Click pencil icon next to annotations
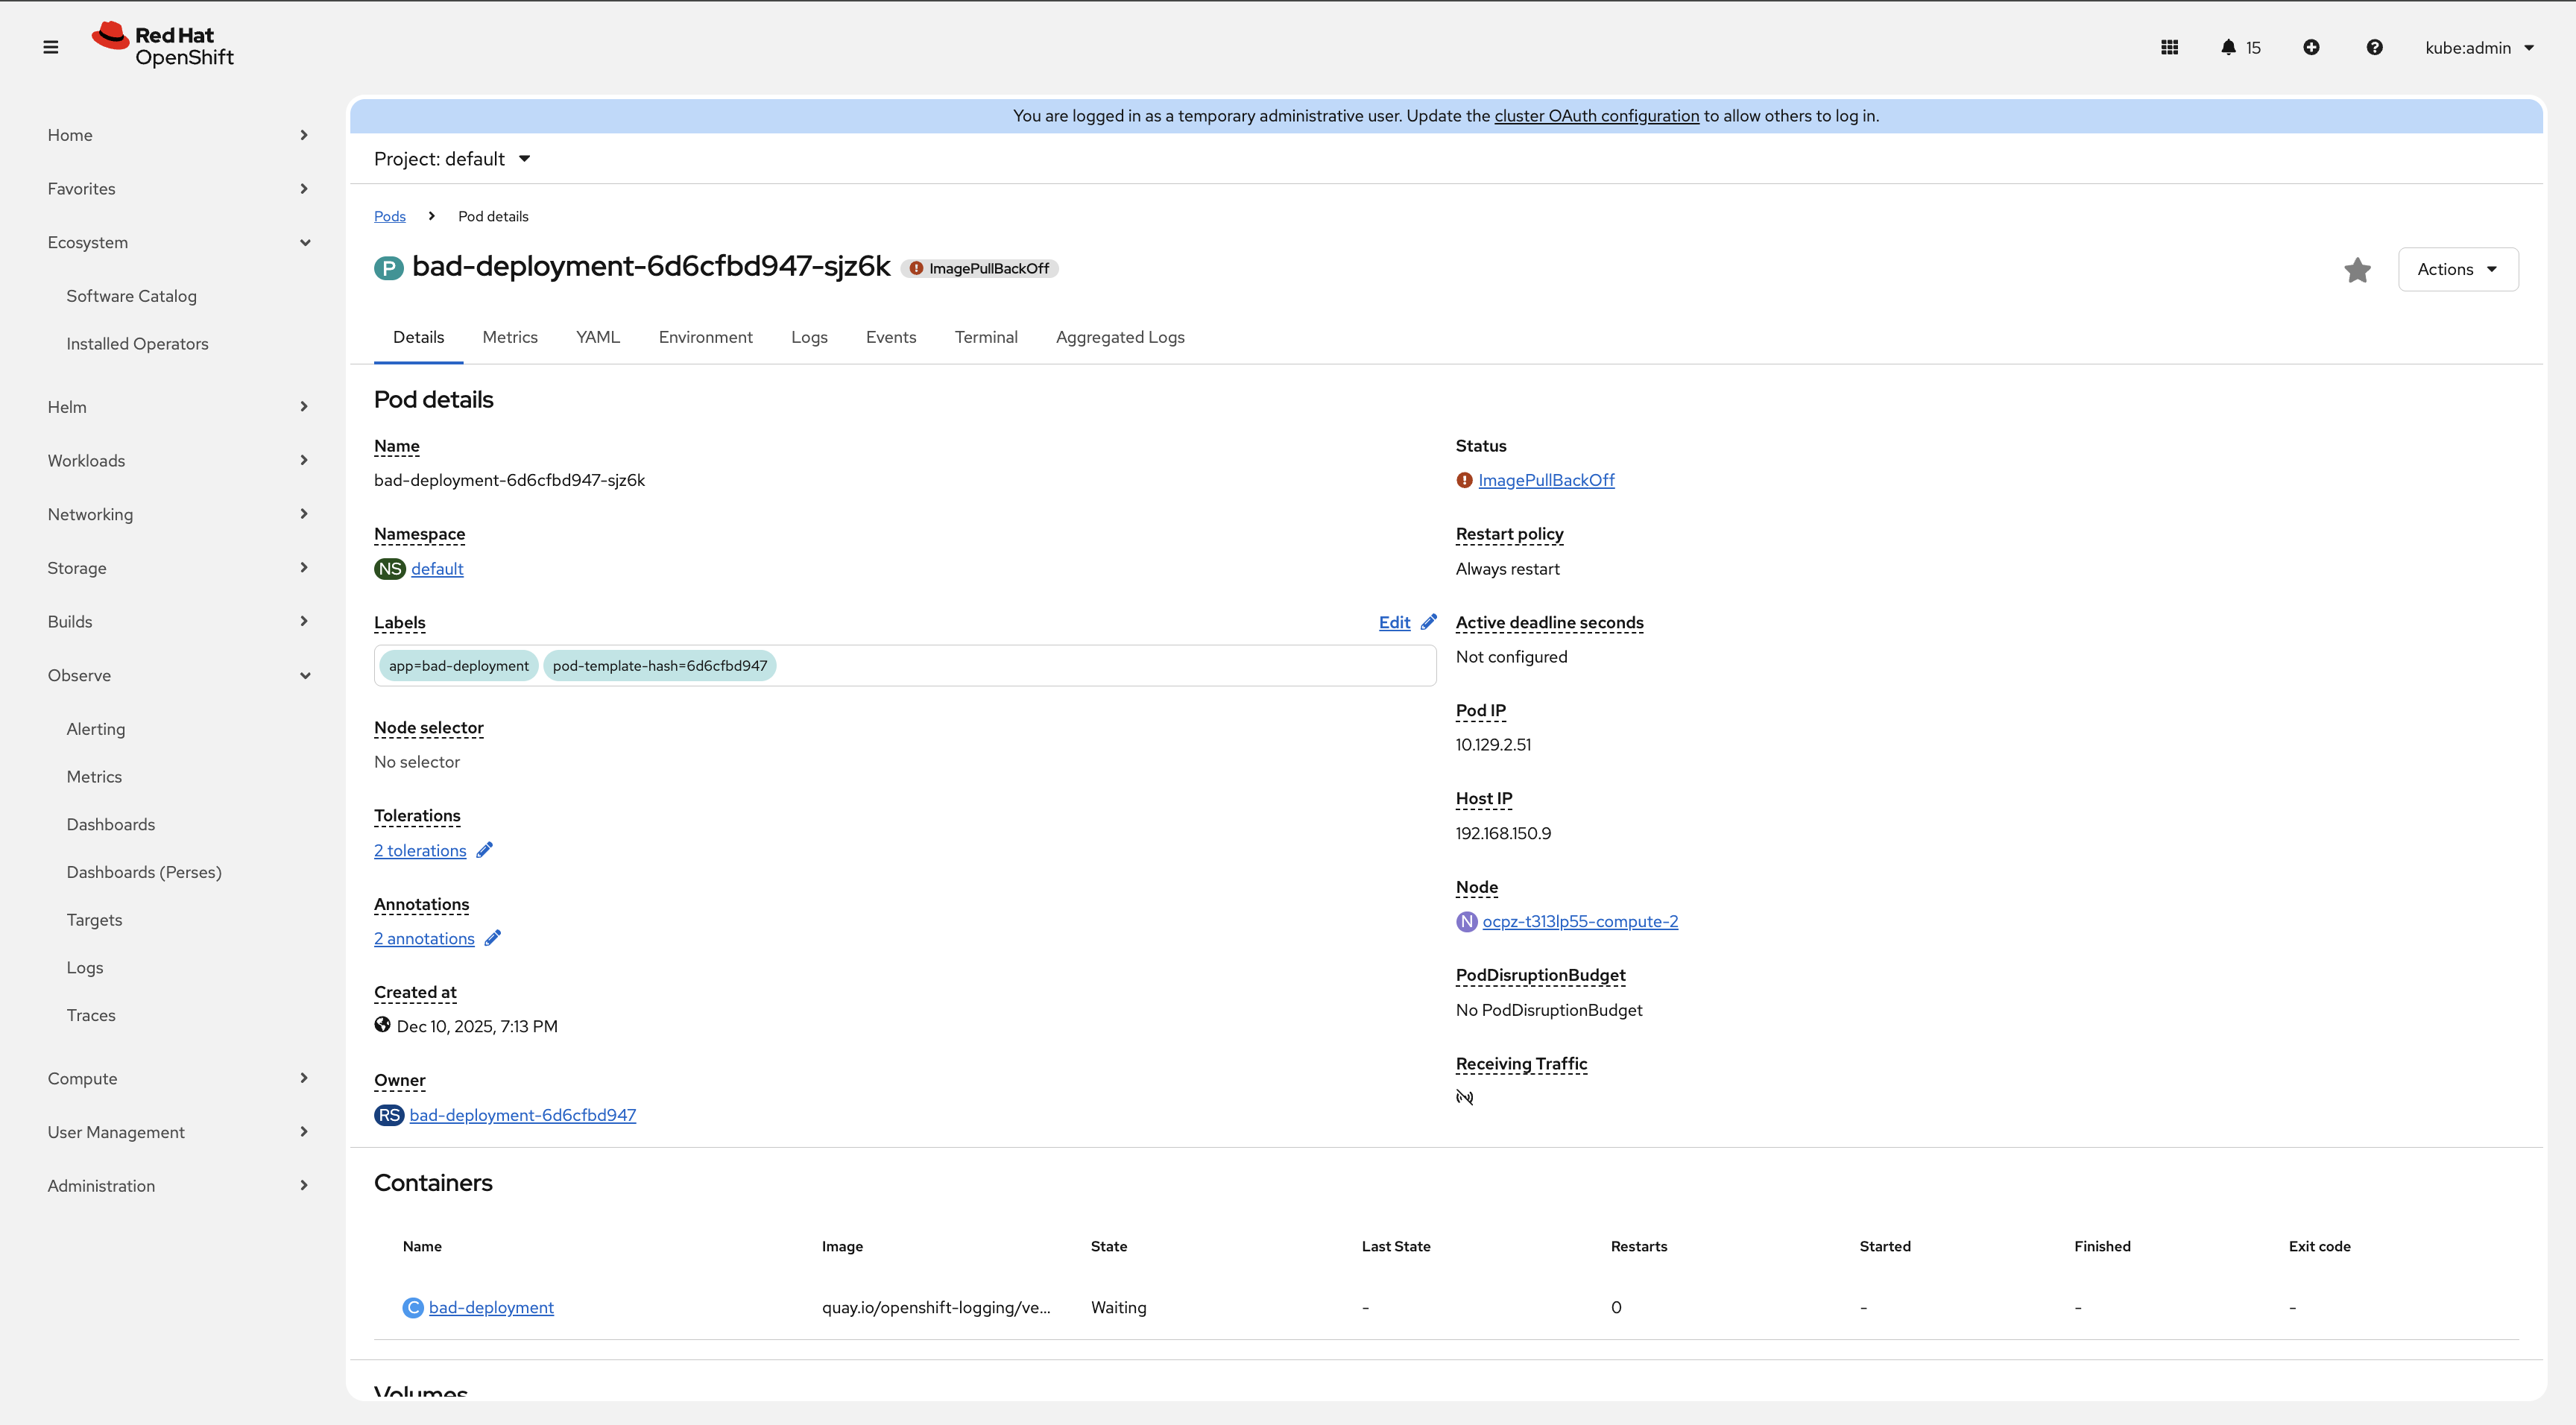Screen dimensions: 2576x1425 [493, 938]
